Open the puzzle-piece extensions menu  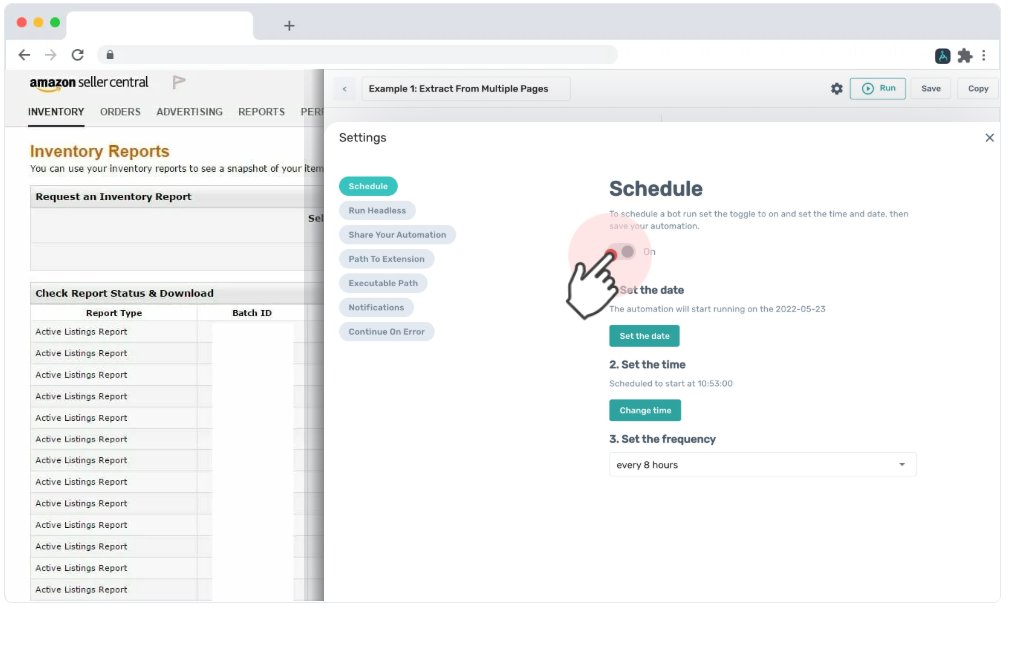[964, 56]
